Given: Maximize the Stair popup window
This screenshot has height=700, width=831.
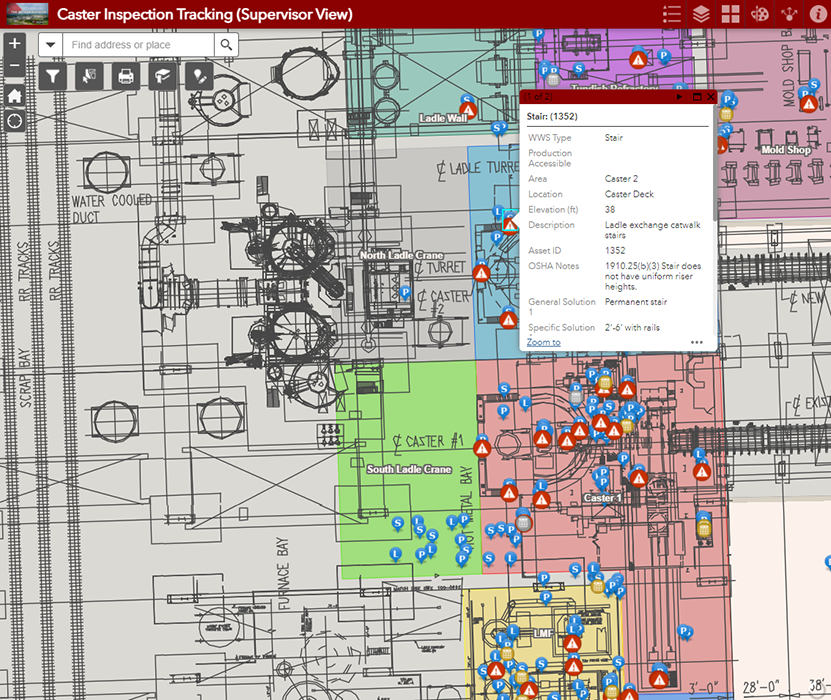Looking at the screenshot, I should [x=696, y=97].
